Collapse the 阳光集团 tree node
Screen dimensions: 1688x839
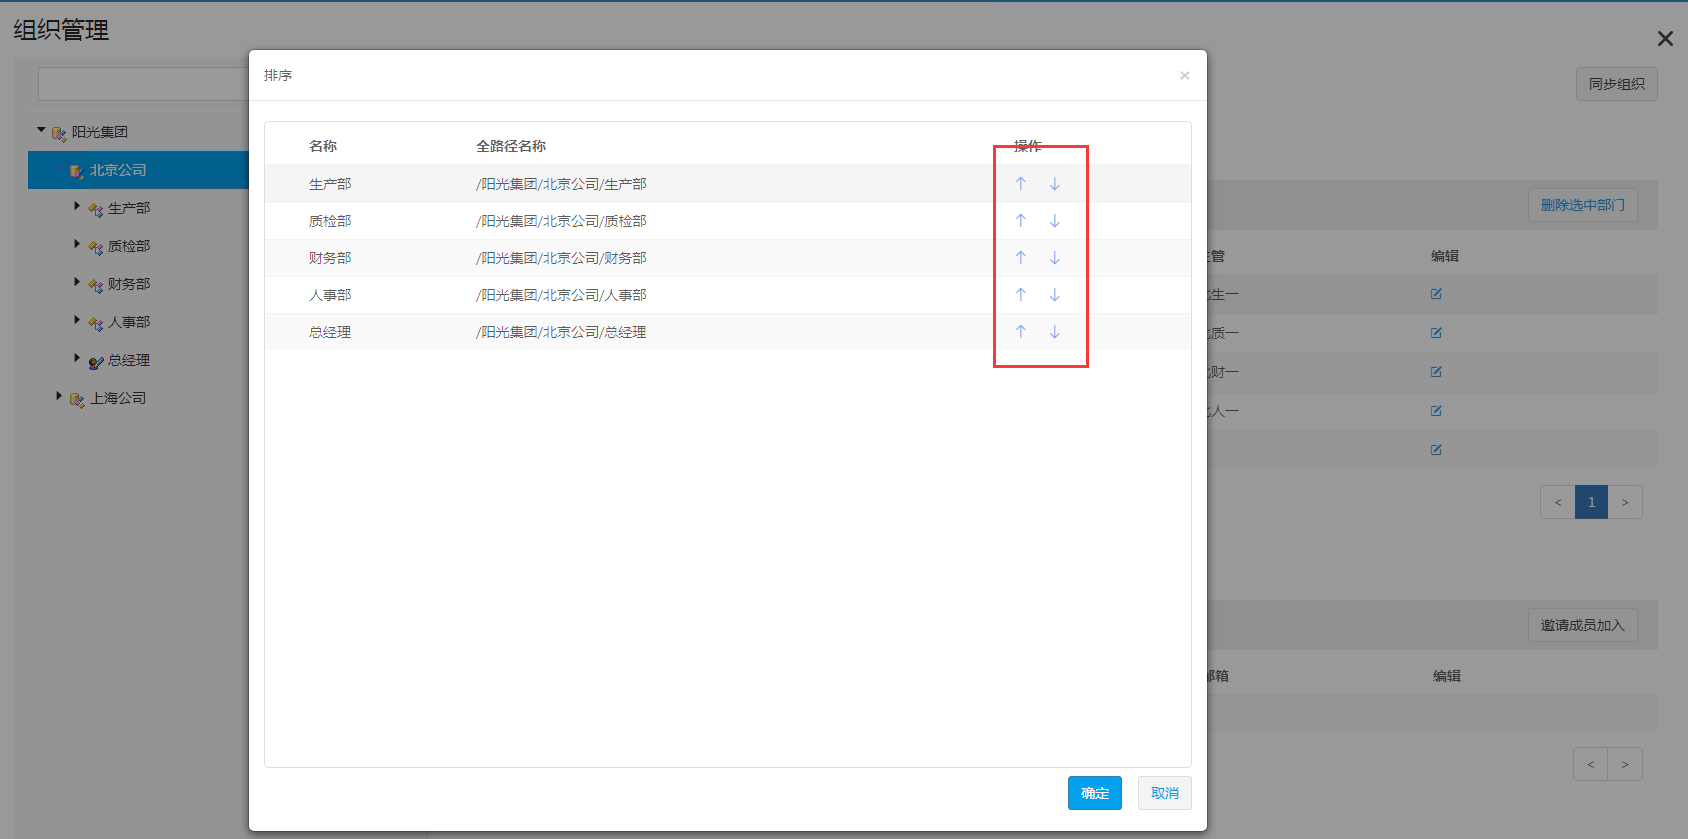41,130
